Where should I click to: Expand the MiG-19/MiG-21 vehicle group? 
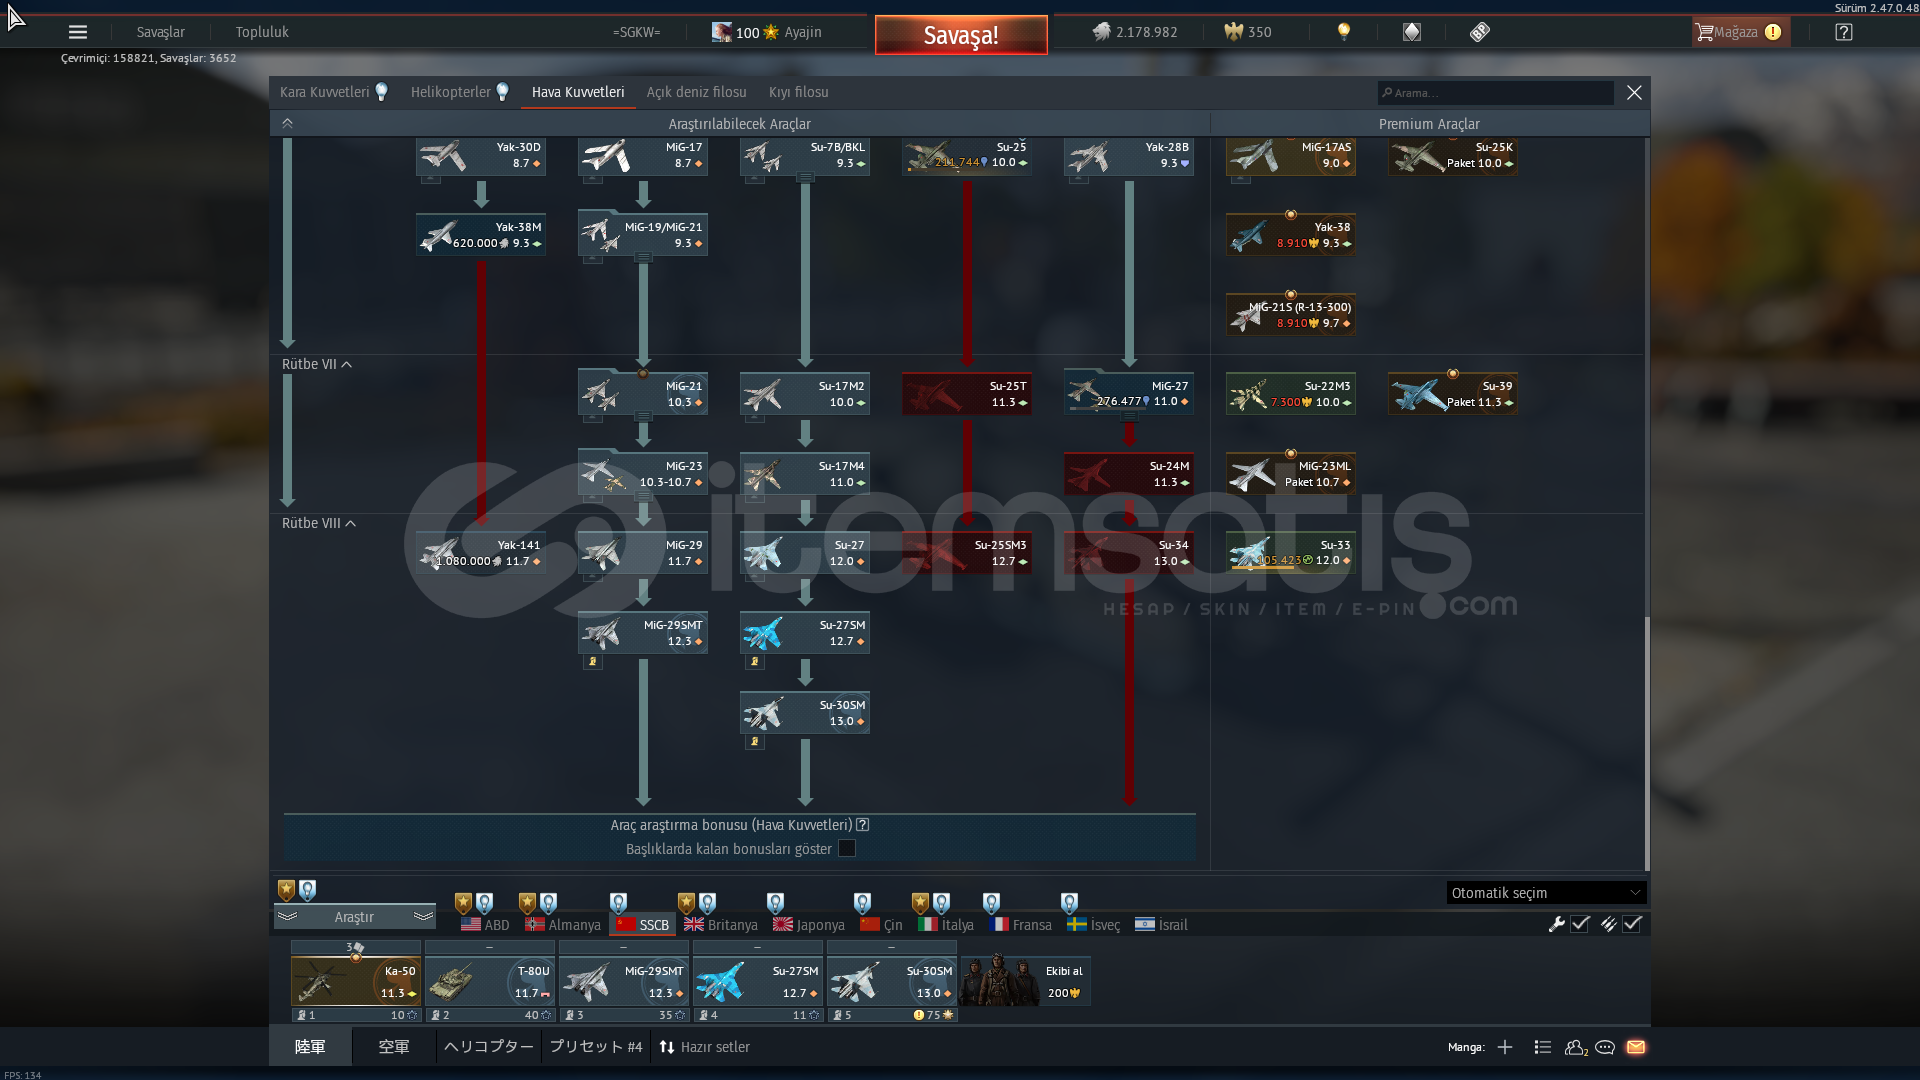coord(644,258)
